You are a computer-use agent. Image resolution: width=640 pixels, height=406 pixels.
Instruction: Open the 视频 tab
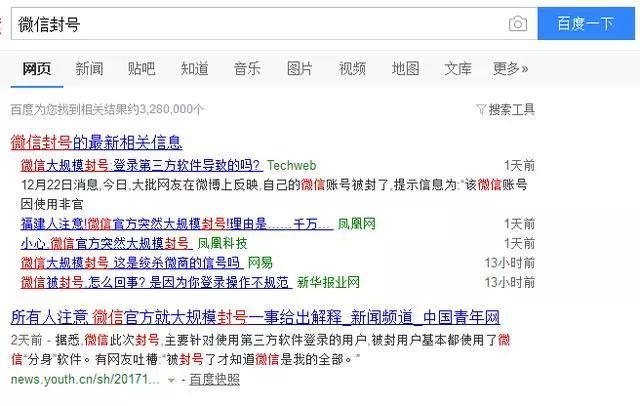[x=352, y=69]
